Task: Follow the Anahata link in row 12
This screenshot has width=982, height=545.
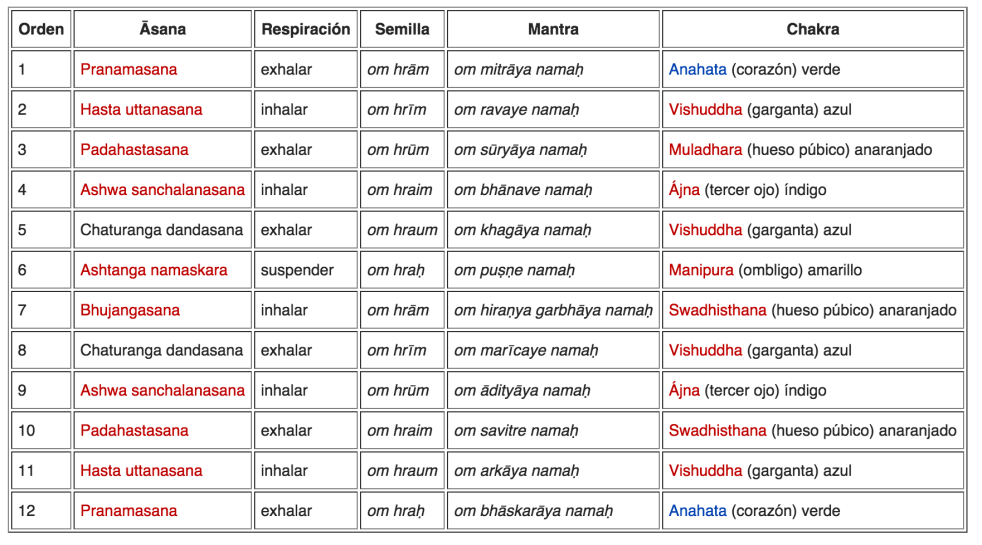Action: [x=697, y=511]
